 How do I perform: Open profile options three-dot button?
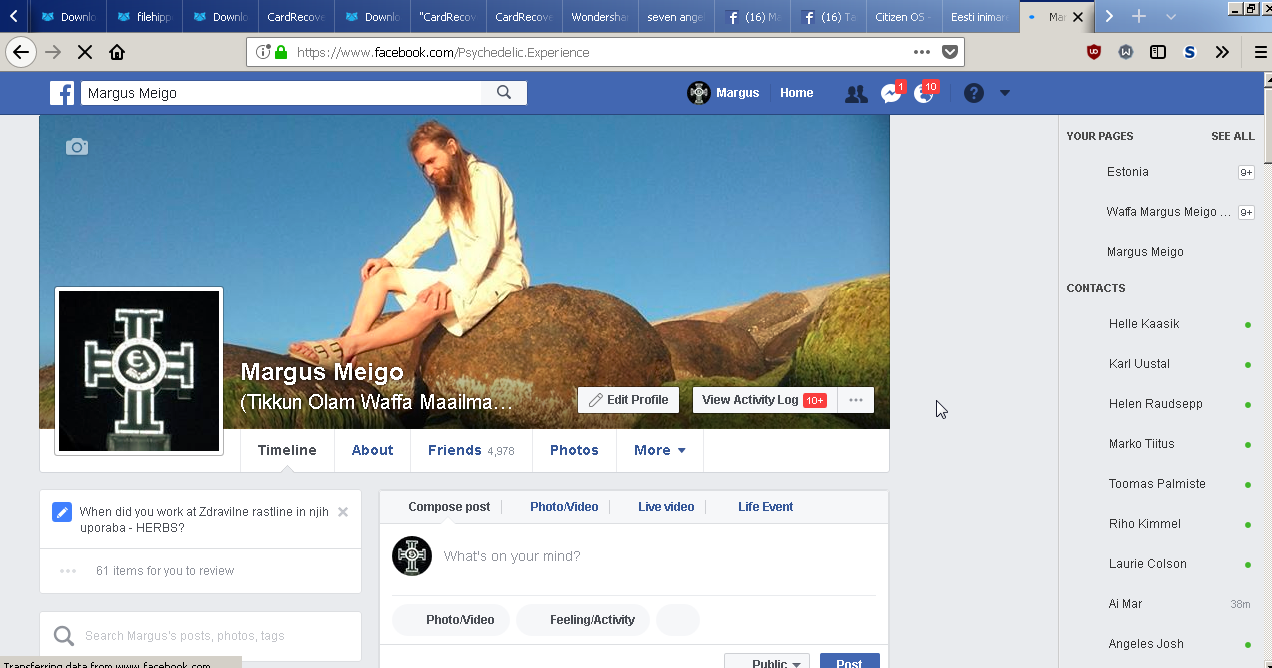tap(855, 400)
